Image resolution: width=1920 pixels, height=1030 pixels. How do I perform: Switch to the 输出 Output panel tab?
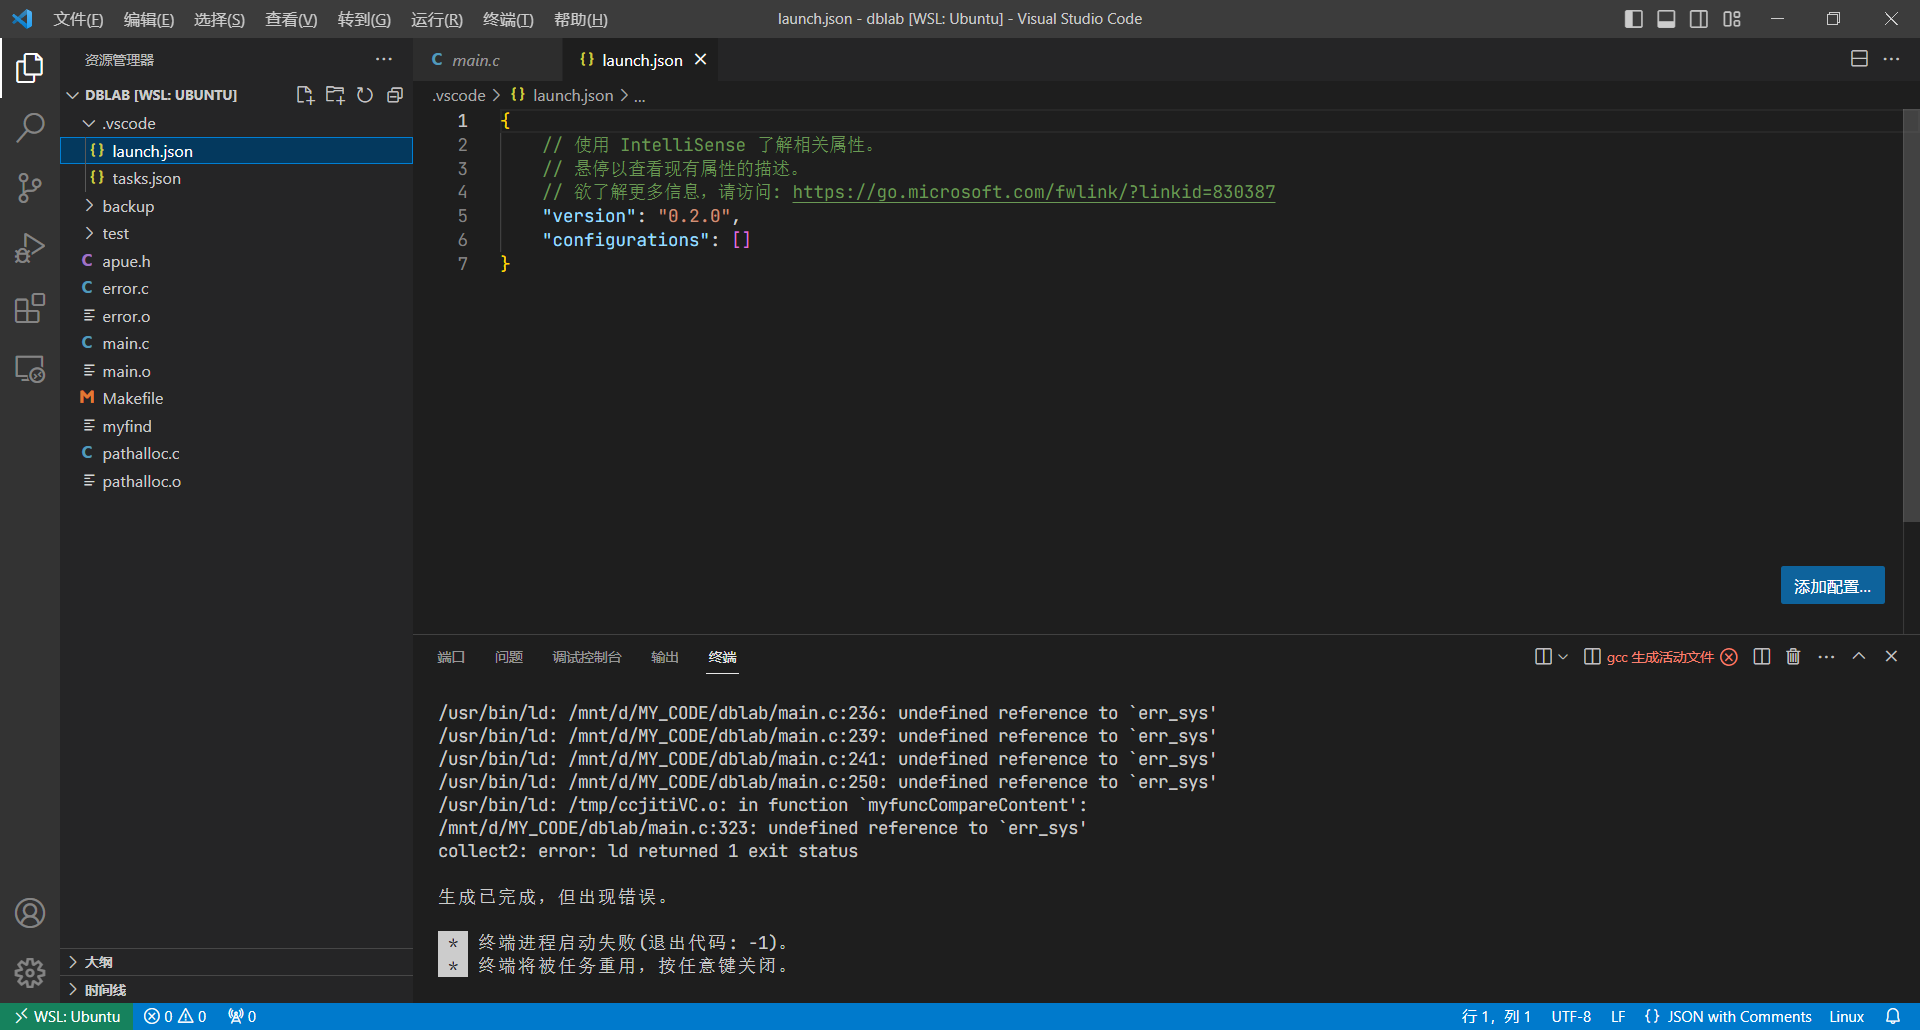tap(665, 657)
